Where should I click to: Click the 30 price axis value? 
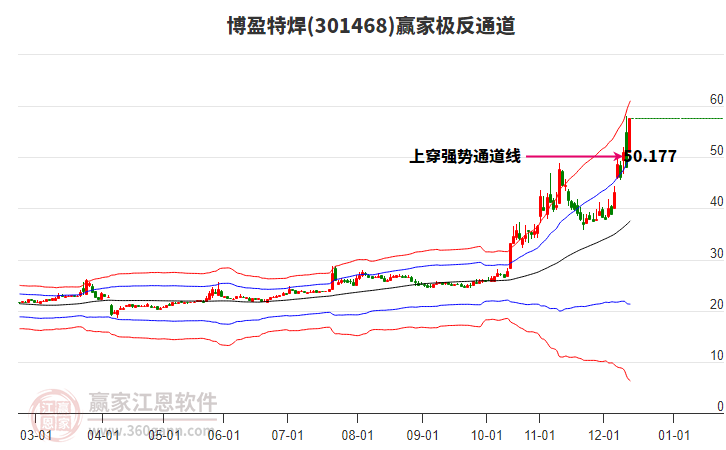pyautogui.click(x=717, y=254)
